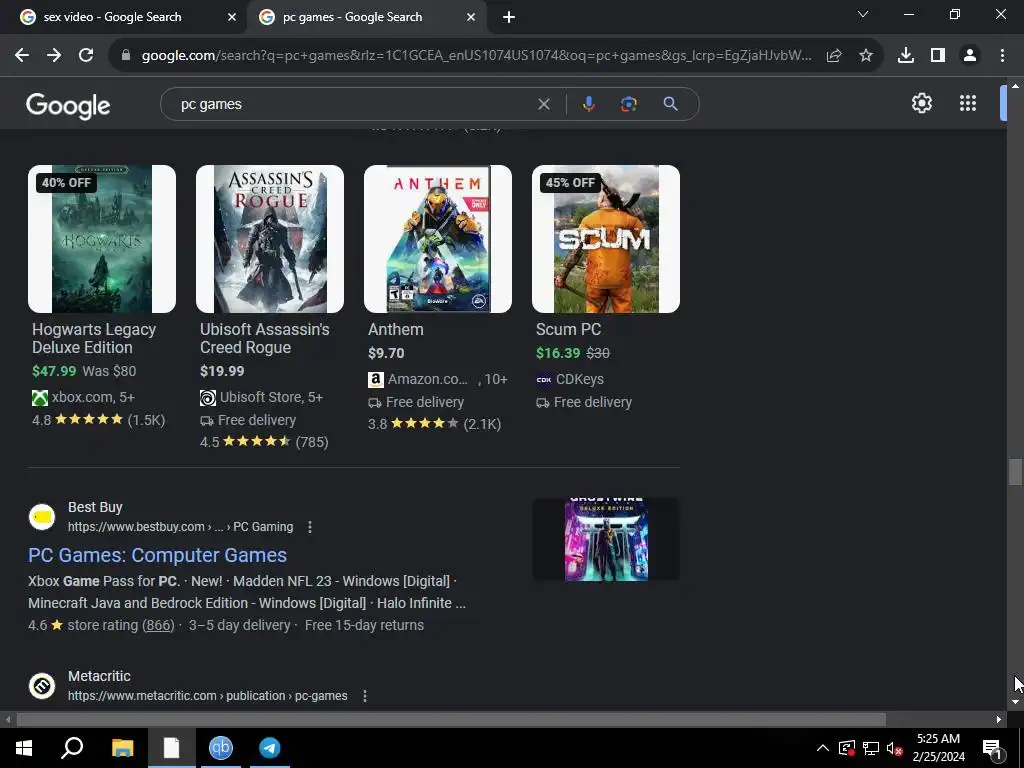Click the vertical scrollbar thumb
This screenshot has height=768, width=1024.
[x=1015, y=472]
